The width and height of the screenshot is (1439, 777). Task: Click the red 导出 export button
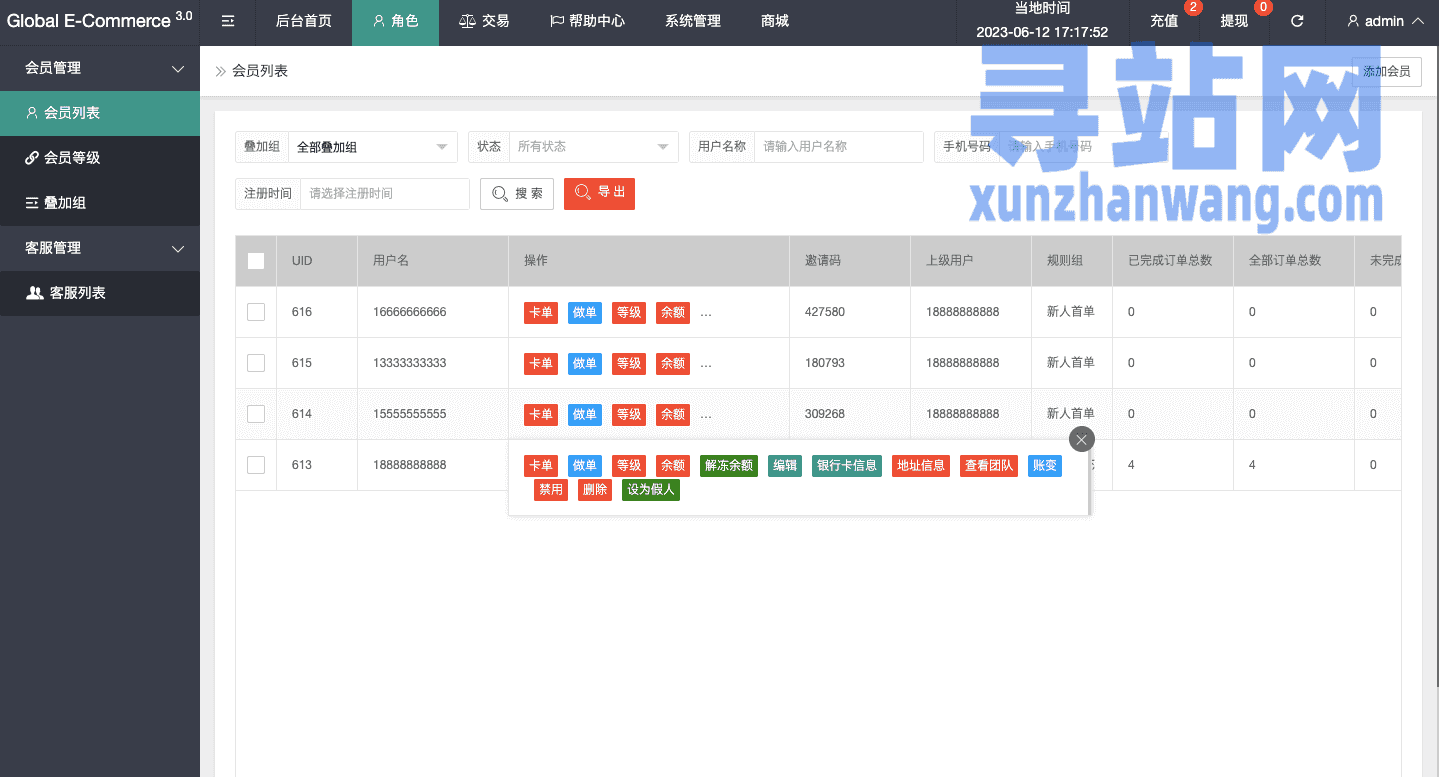599,193
